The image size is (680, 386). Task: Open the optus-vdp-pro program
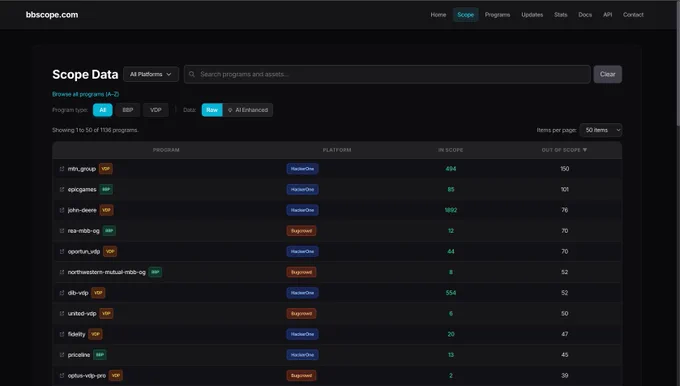pos(87,376)
